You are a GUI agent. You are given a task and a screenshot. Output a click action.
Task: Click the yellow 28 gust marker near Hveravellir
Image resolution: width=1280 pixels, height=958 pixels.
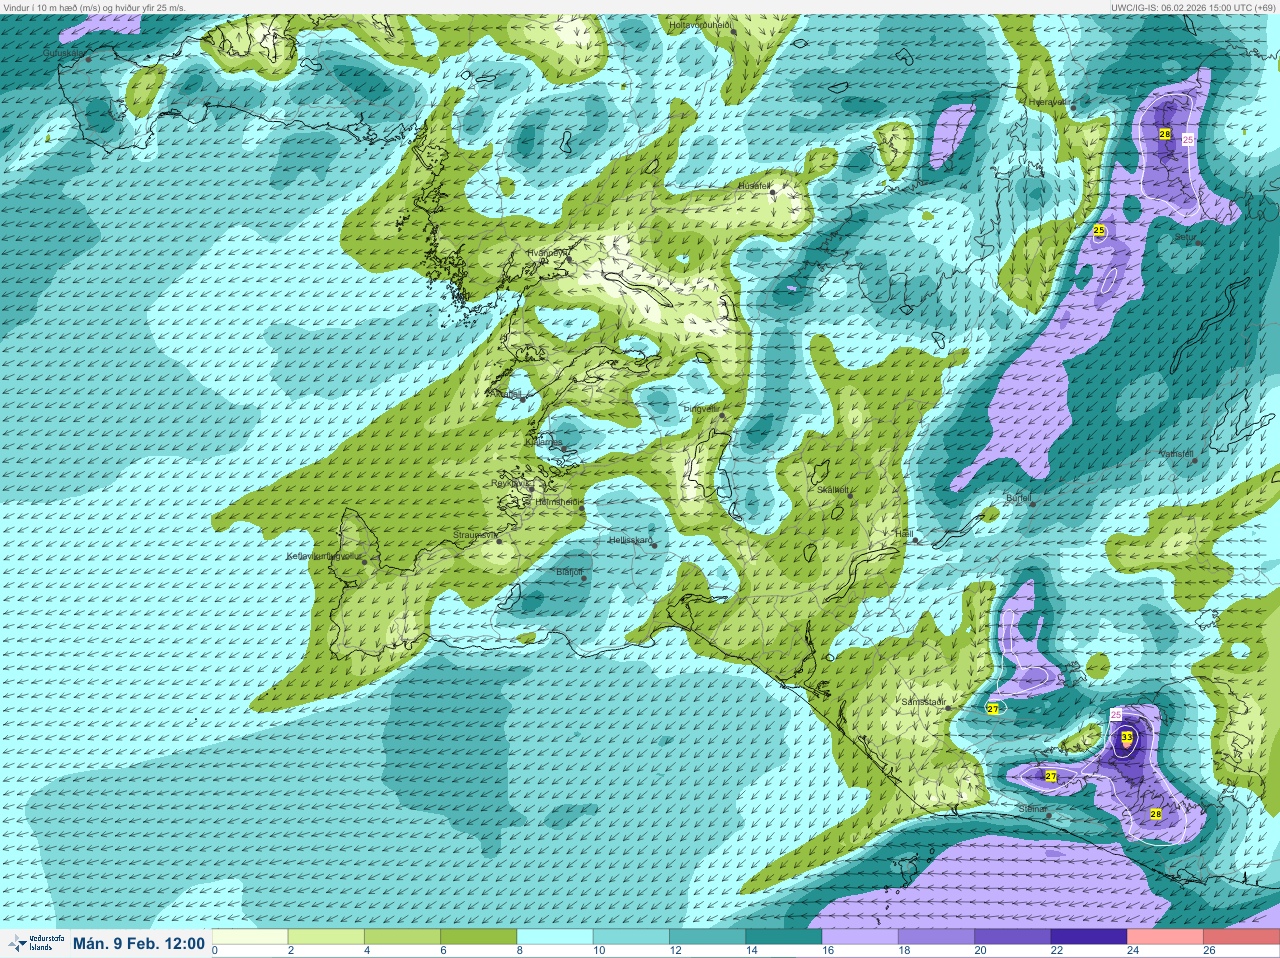1165,134
